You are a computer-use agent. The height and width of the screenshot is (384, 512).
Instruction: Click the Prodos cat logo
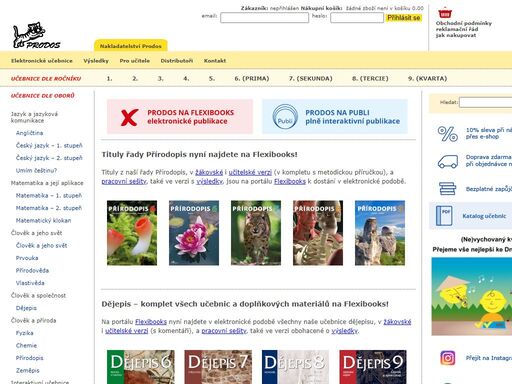pos(36,35)
